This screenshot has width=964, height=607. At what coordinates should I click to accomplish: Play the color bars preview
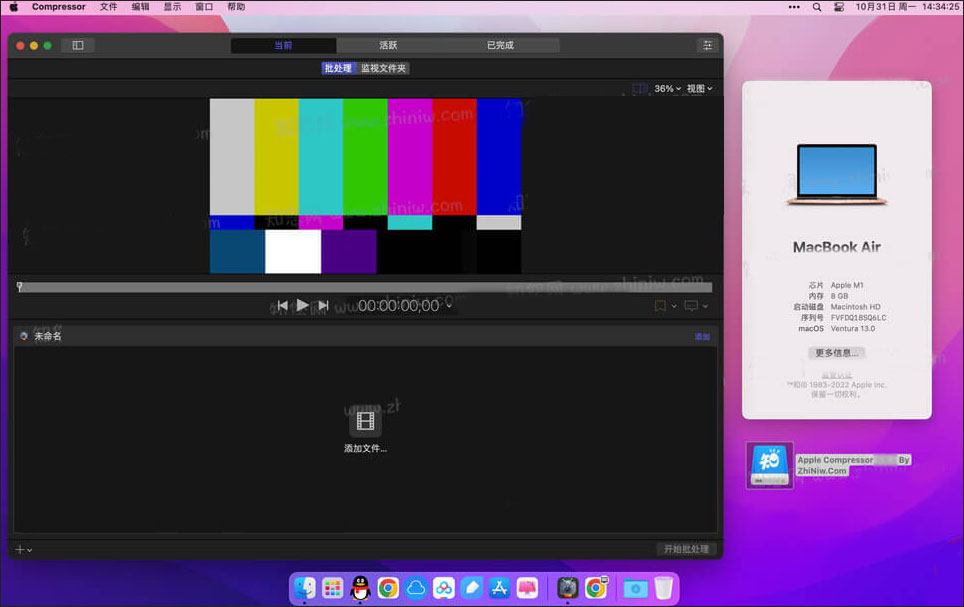point(302,305)
